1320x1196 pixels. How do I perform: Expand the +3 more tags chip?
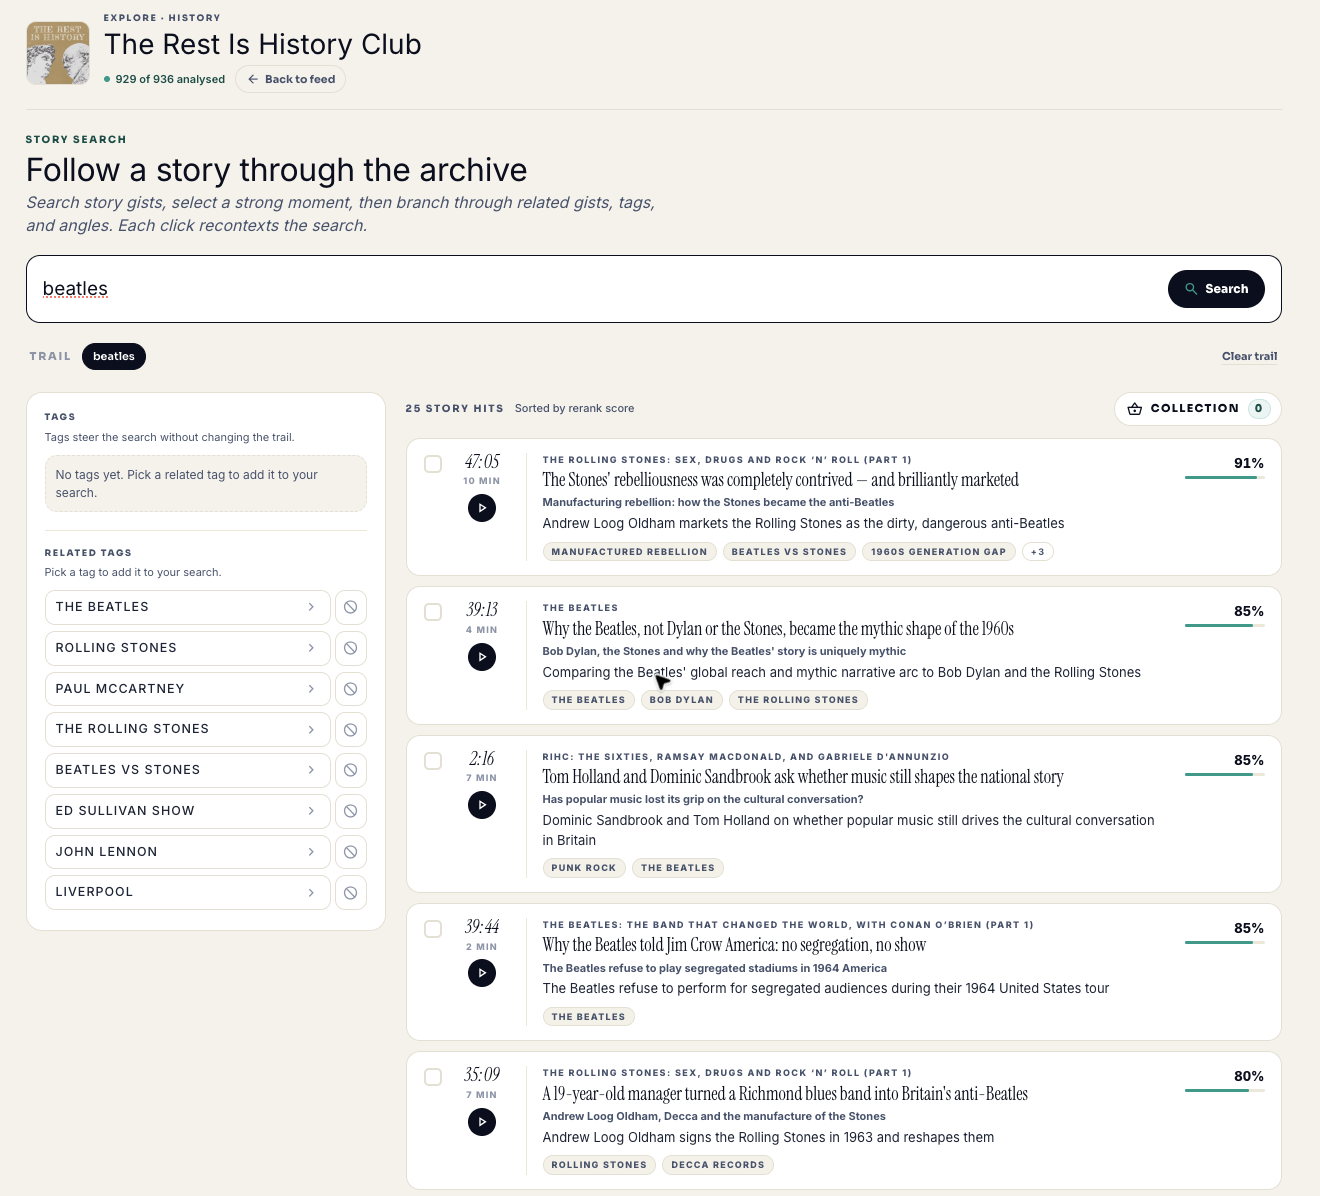point(1038,552)
